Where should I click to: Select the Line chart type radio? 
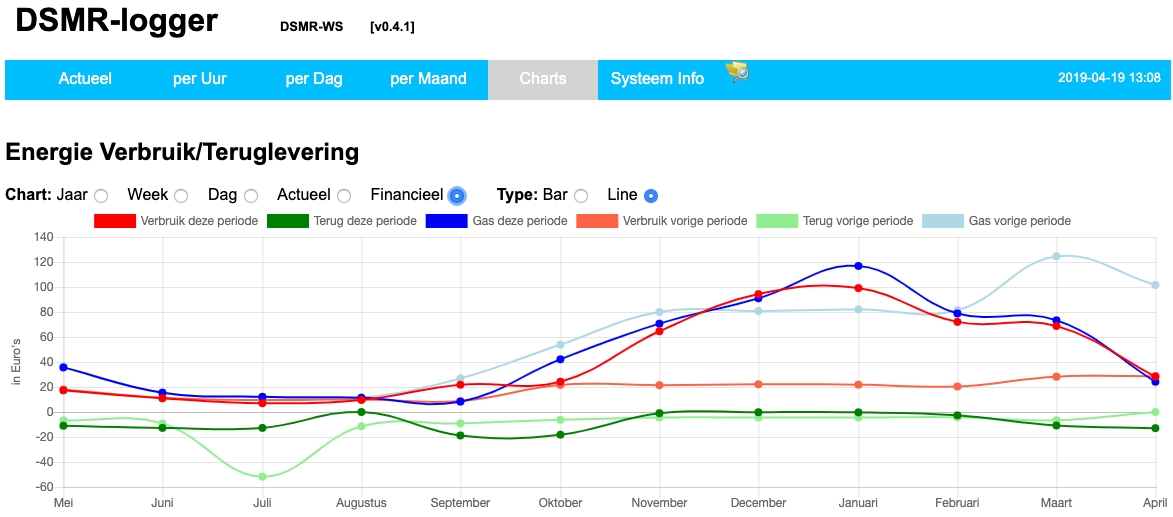[x=651, y=196]
